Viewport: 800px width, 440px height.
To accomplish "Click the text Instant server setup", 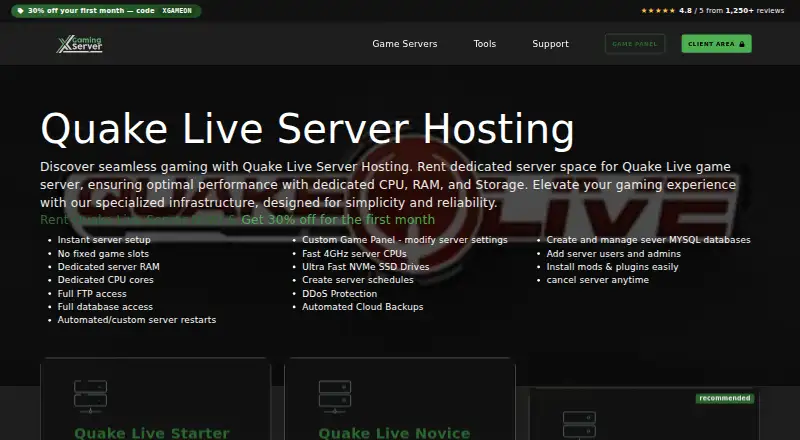I will [x=104, y=240].
